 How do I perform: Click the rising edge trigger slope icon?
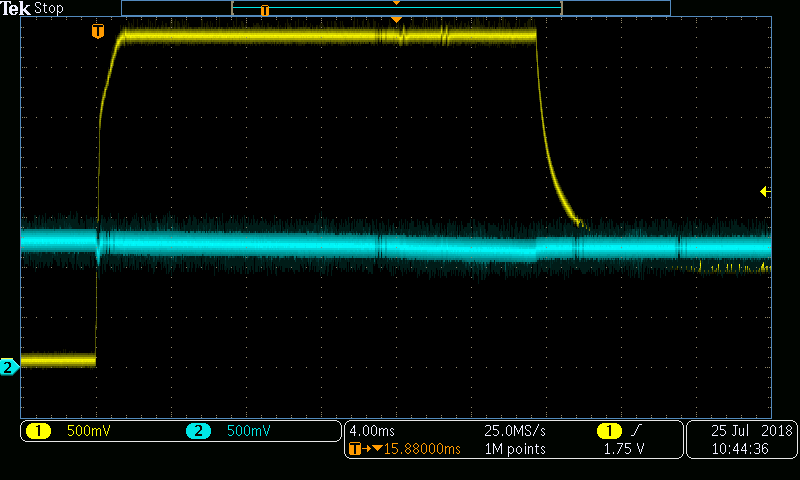click(636, 431)
